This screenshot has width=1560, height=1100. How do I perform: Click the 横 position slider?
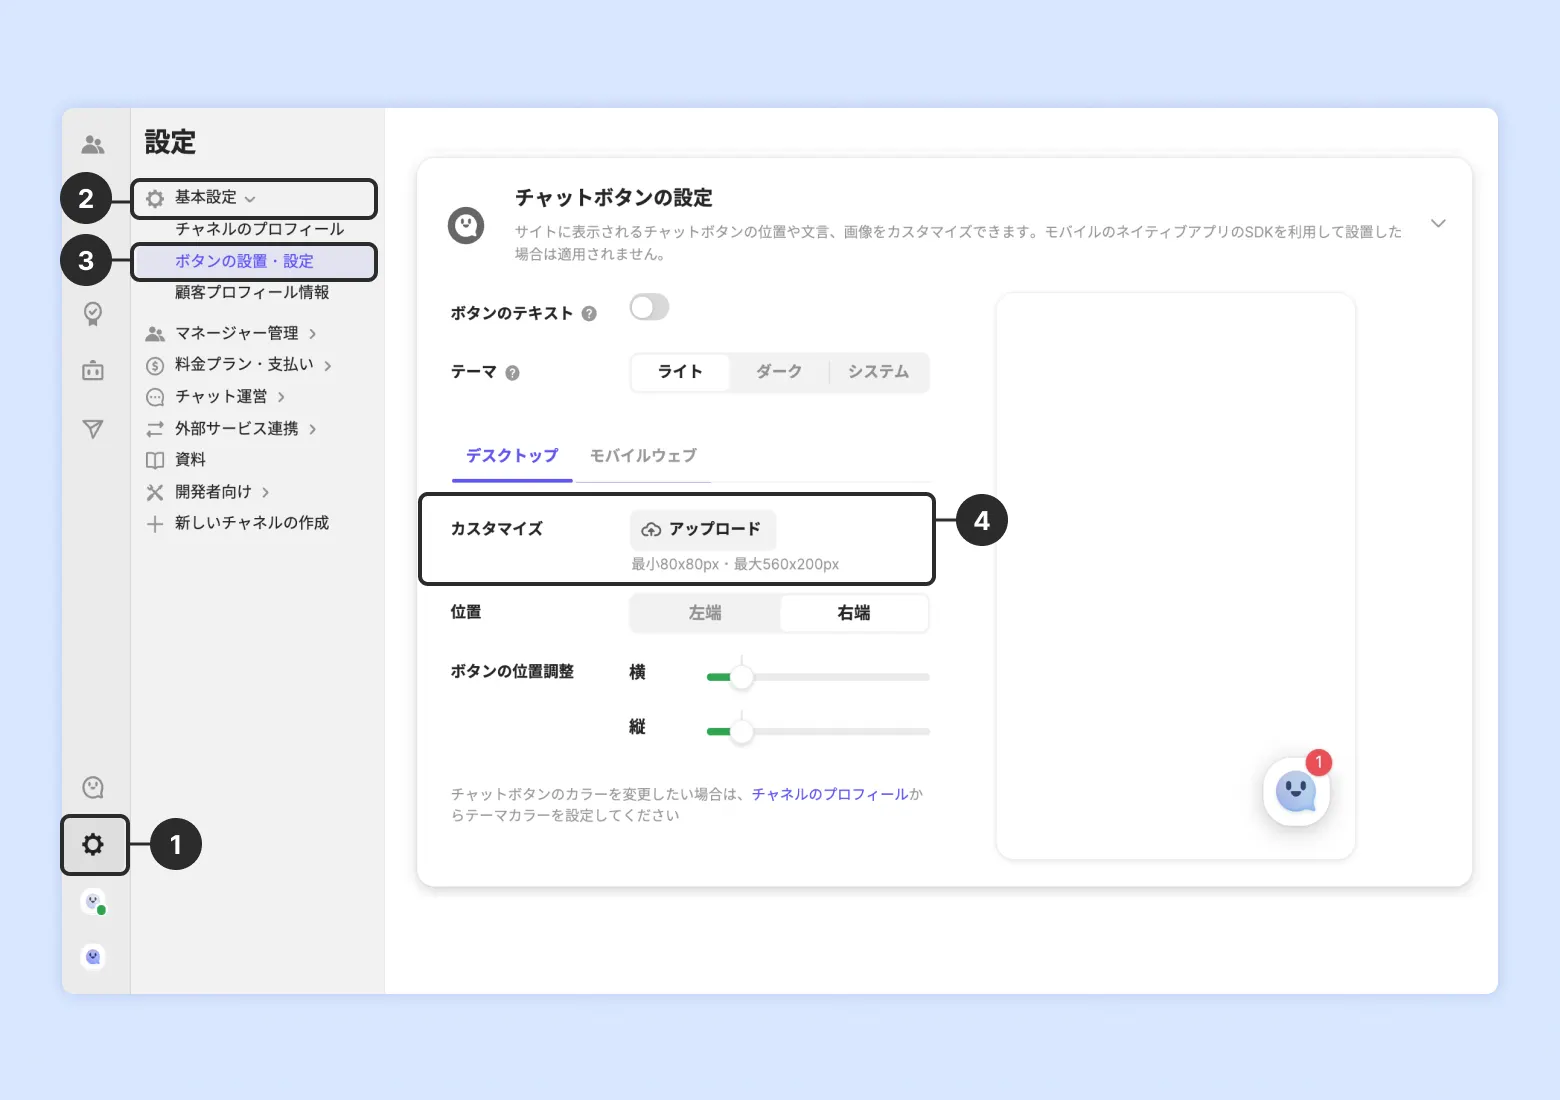point(818,677)
